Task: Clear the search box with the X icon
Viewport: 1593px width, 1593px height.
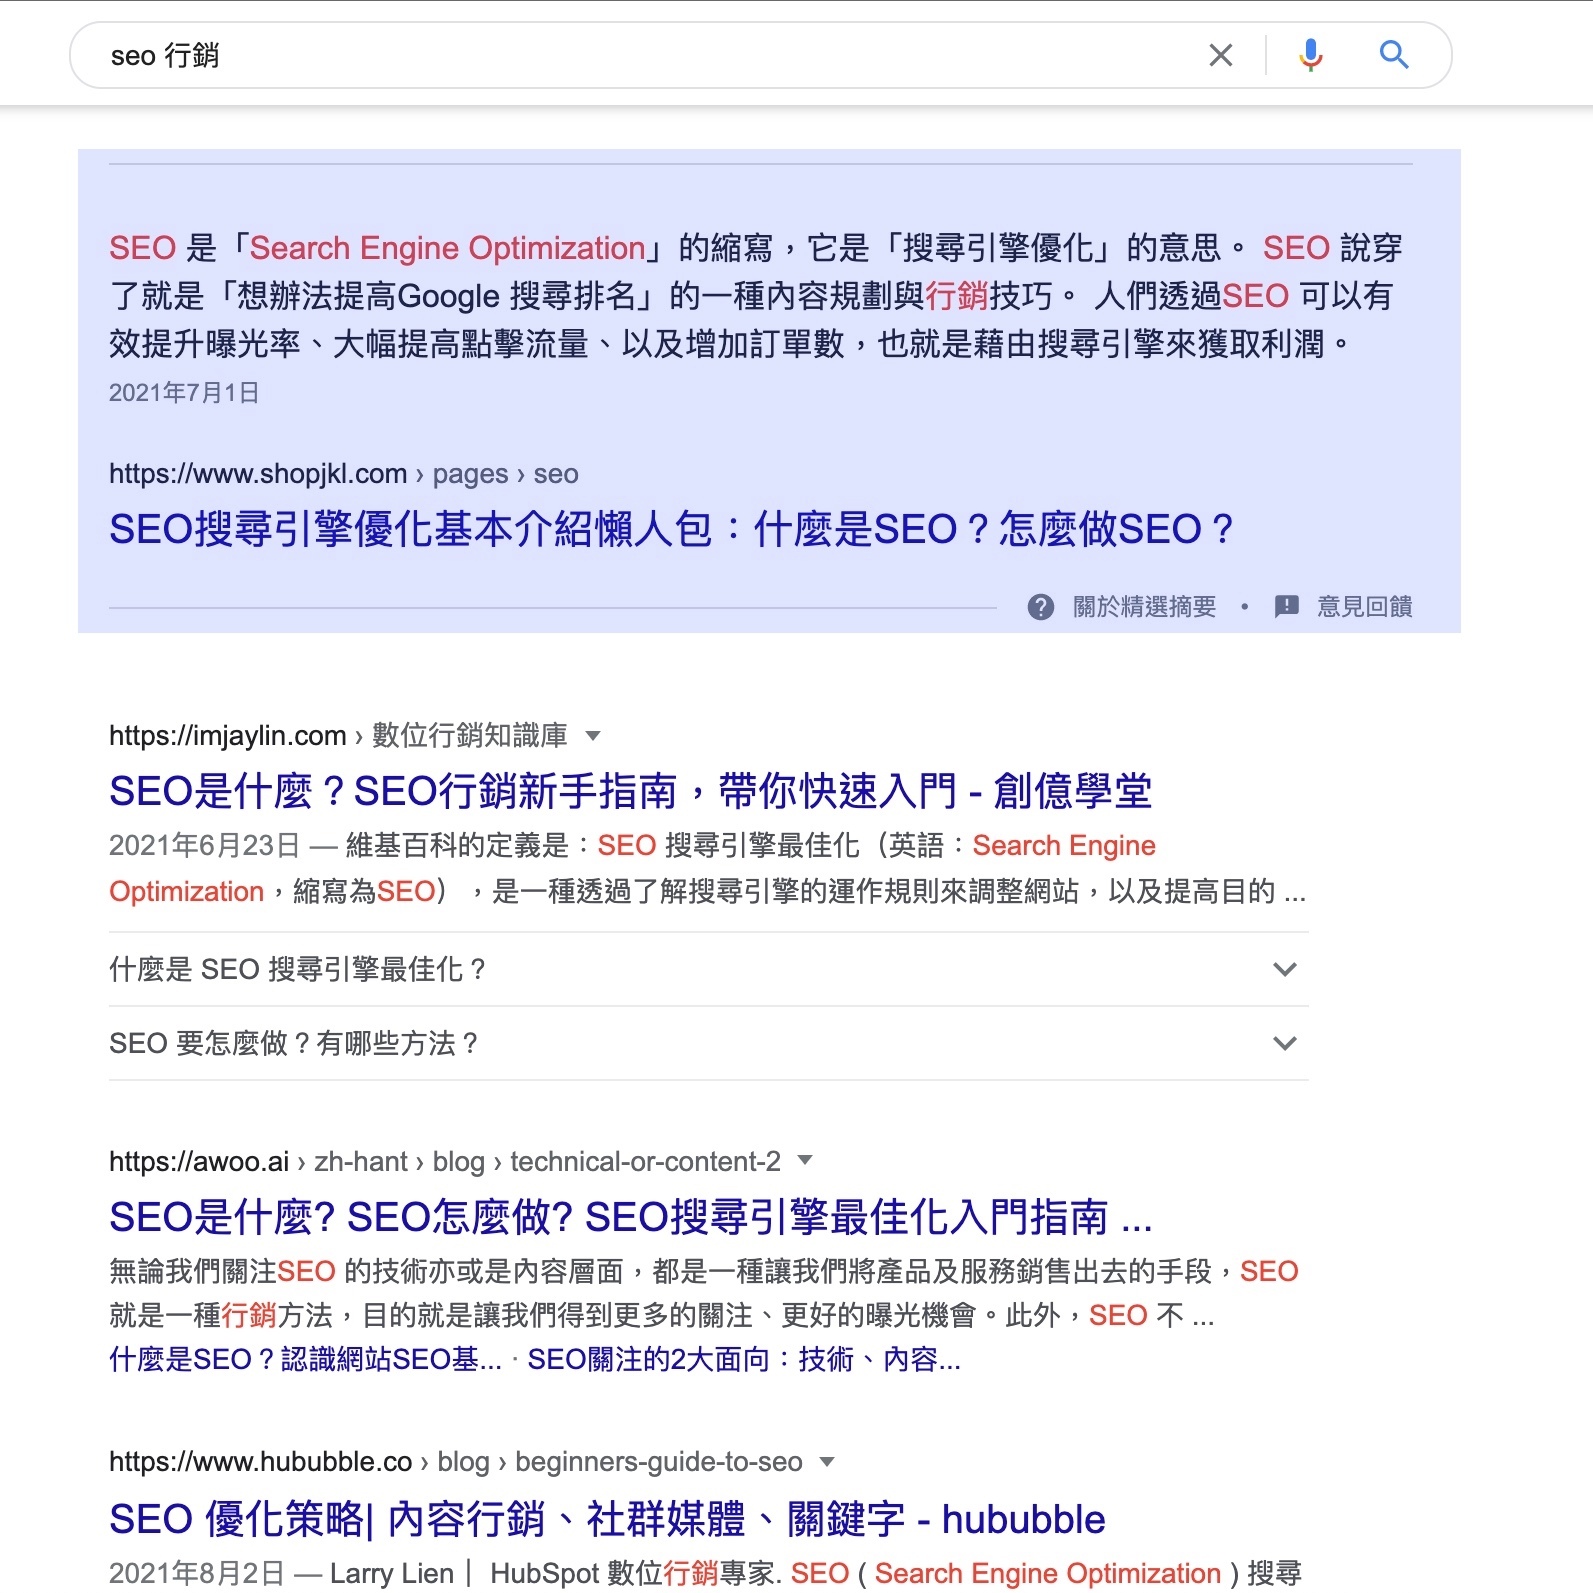Action: (1221, 55)
